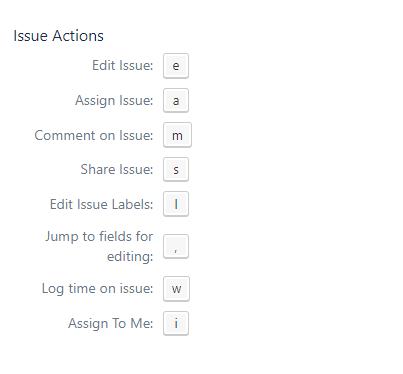Click the word 'Actions' in the section heading
The image size is (403, 374).
point(78,36)
